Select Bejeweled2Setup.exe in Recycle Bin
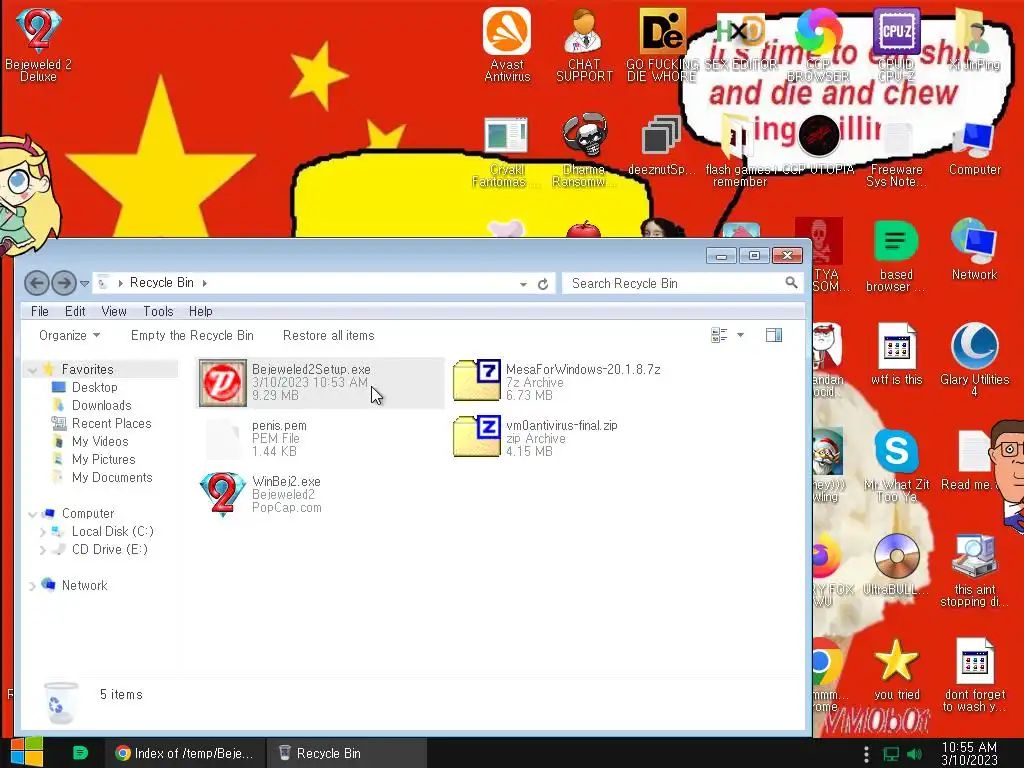Viewport: 1024px width, 768px height. tap(320, 383)
